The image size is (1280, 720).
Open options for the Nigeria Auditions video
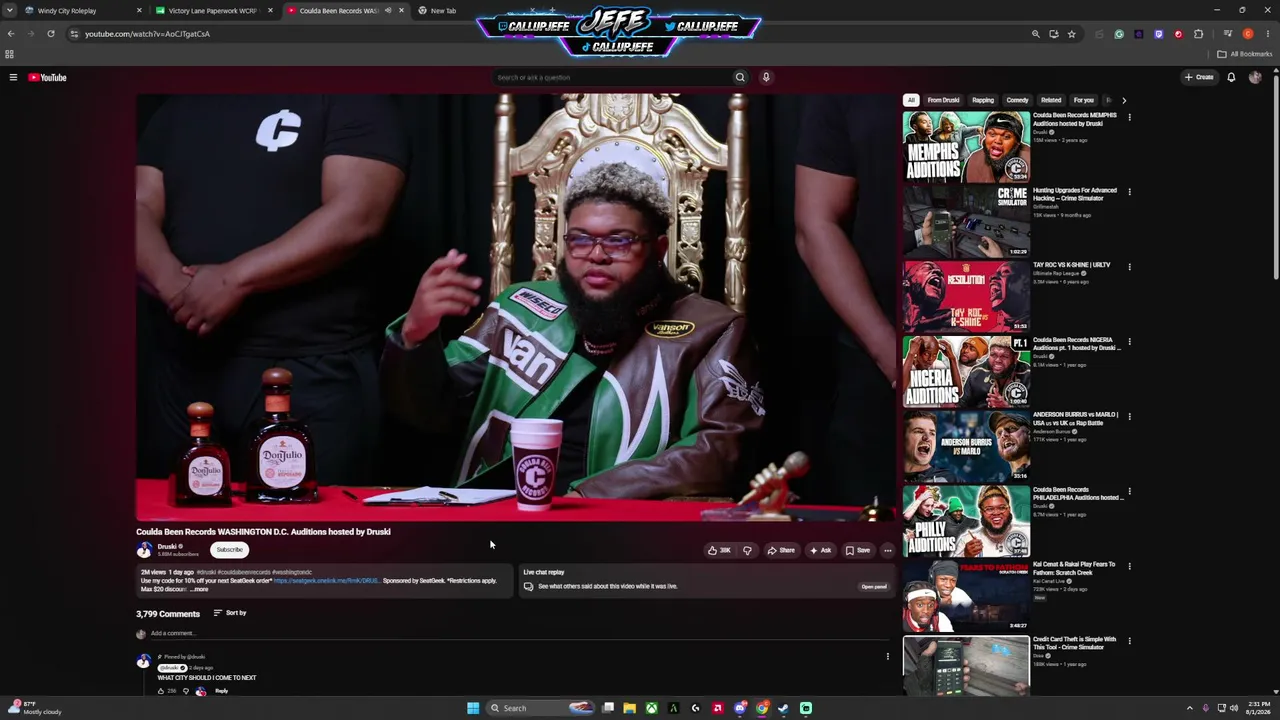point(1129,342)
